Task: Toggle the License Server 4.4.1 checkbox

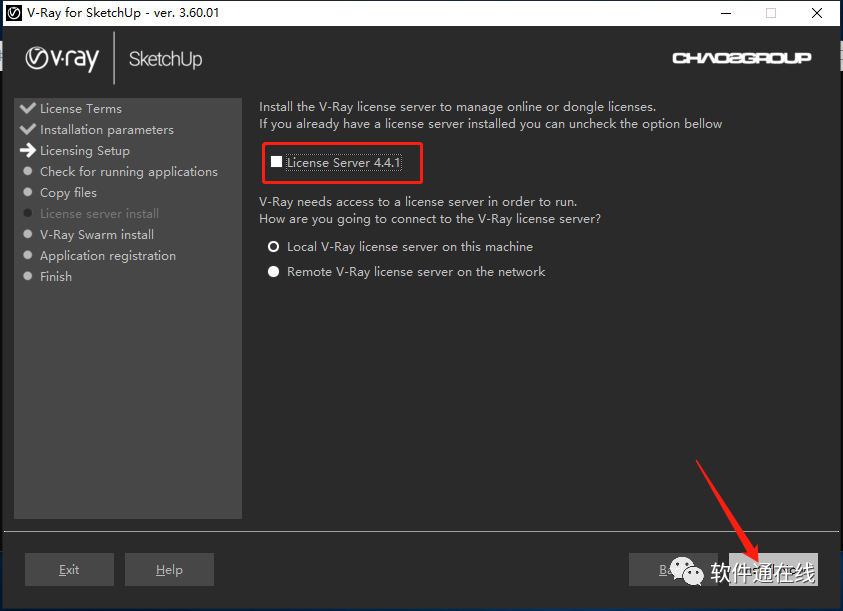Action: click(x=276, y=162)
